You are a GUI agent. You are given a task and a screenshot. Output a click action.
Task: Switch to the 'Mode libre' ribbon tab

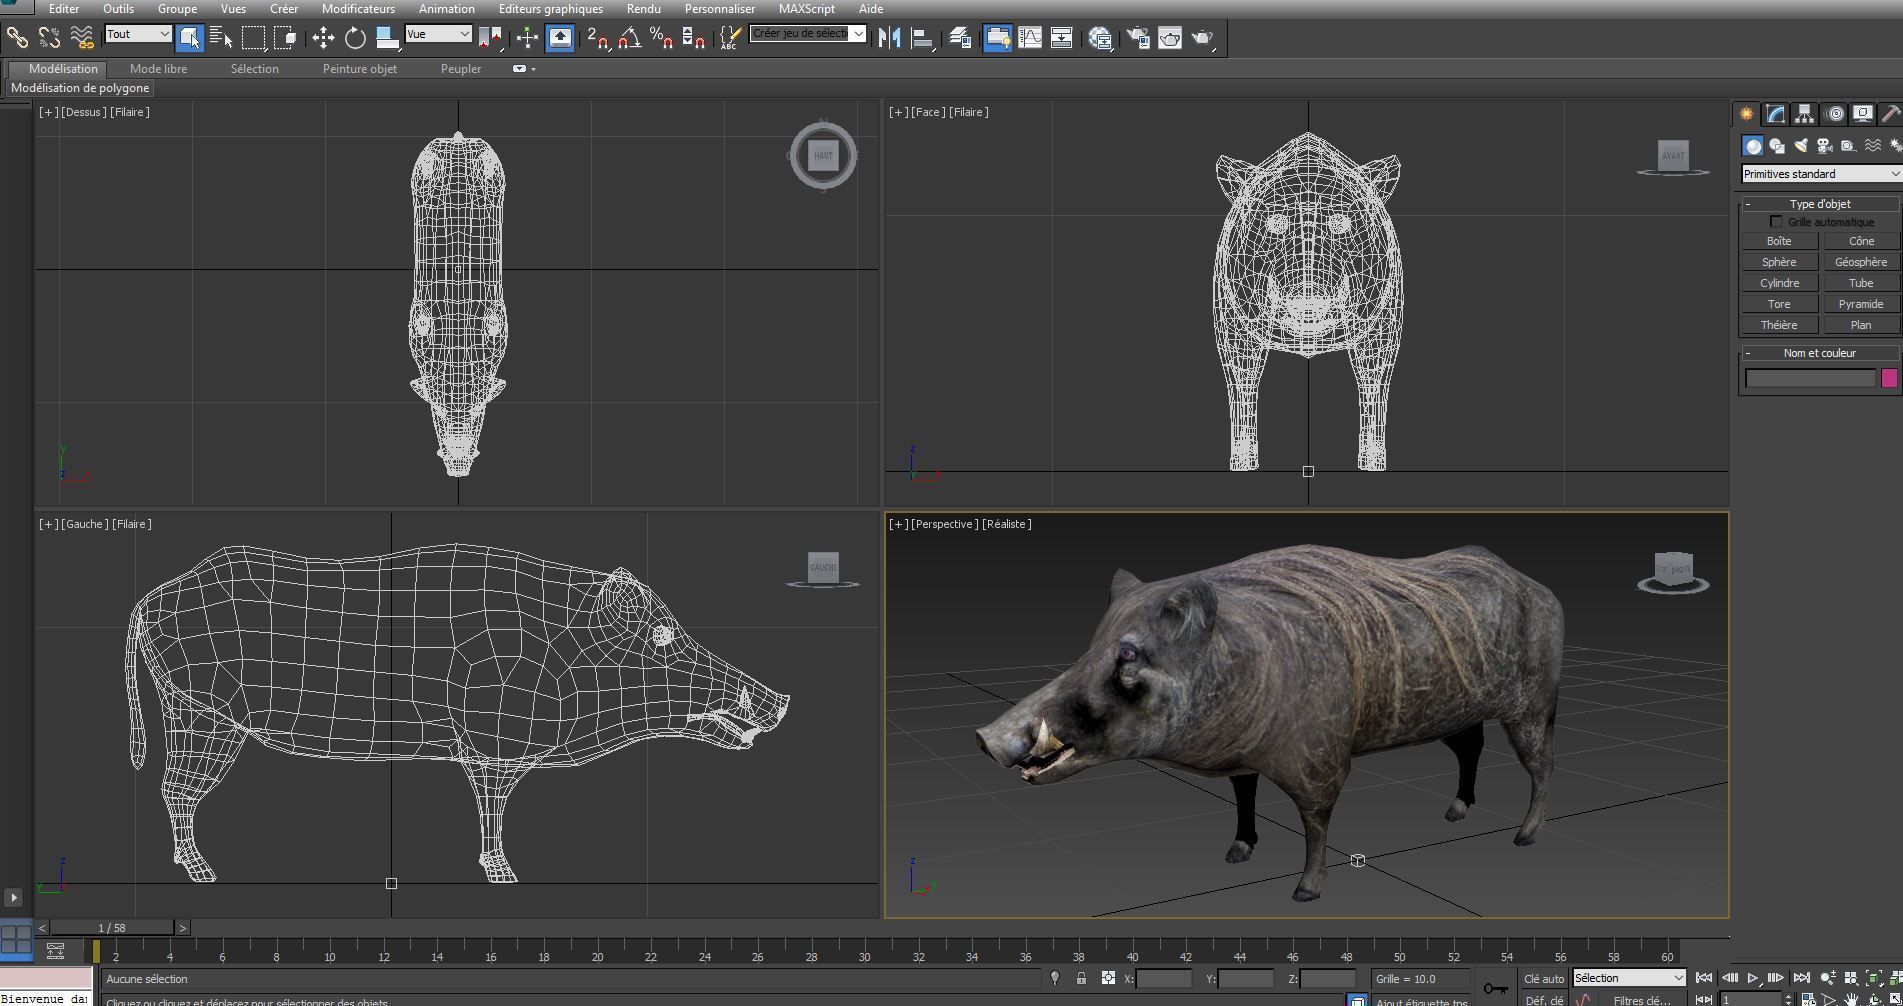tap(158, 69)
